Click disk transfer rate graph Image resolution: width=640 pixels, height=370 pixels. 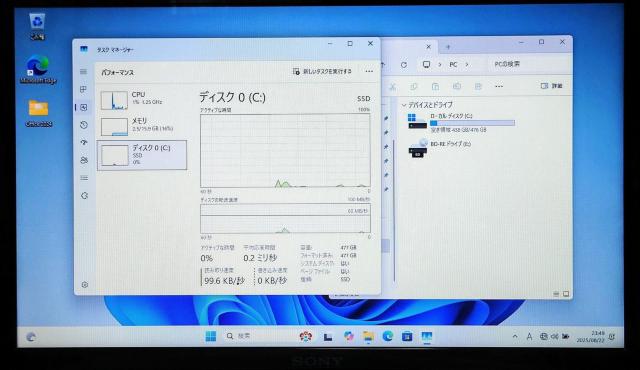[x=285, y=219]
